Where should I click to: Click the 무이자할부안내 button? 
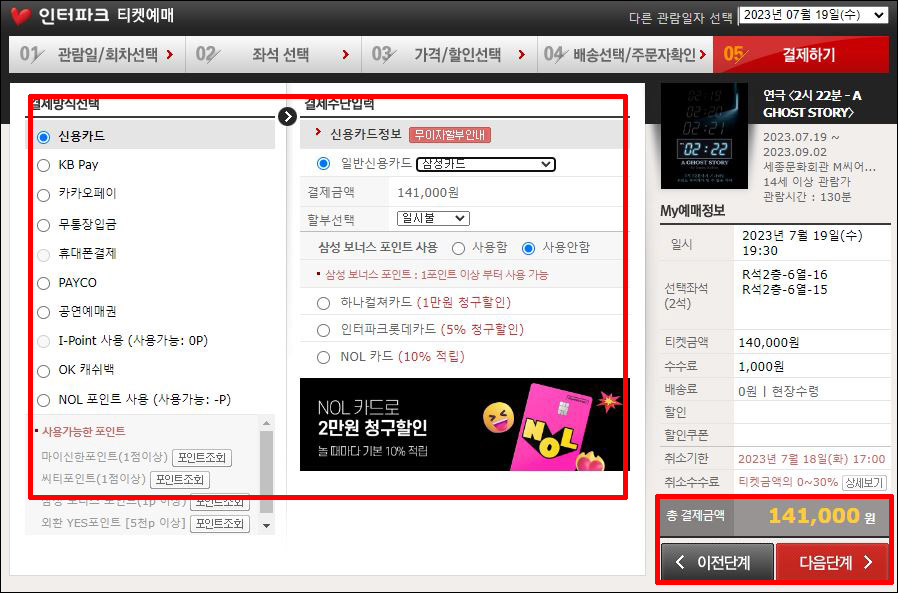coord(450,135)
